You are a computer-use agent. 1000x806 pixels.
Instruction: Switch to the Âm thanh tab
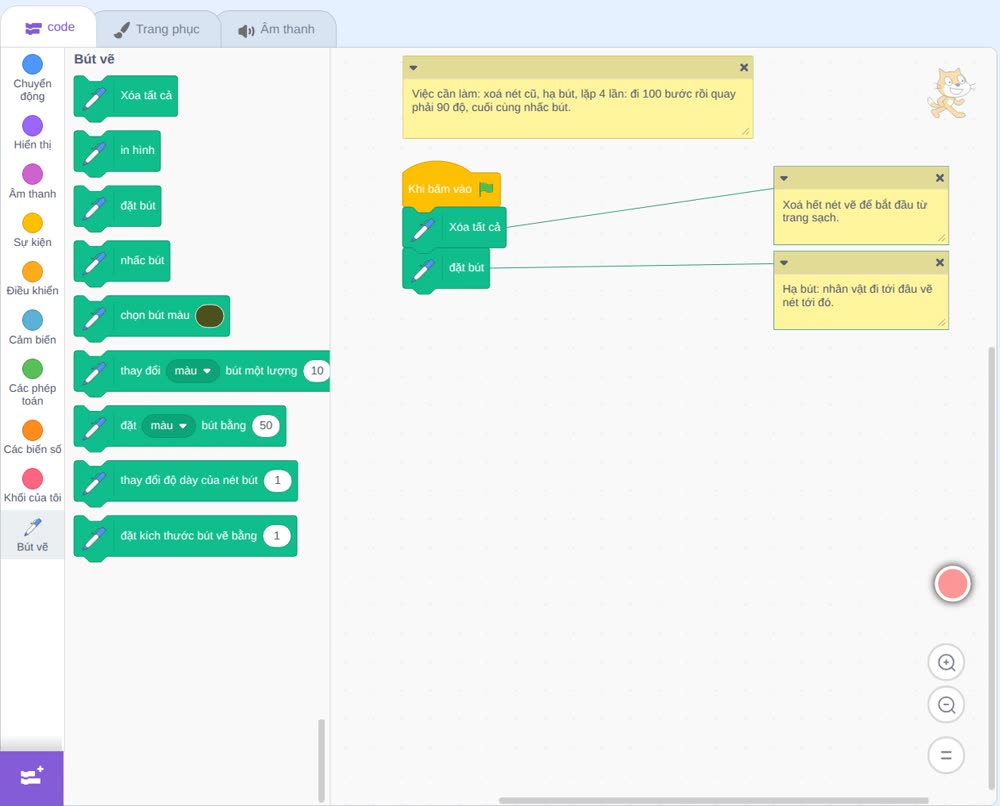point(277,29)
